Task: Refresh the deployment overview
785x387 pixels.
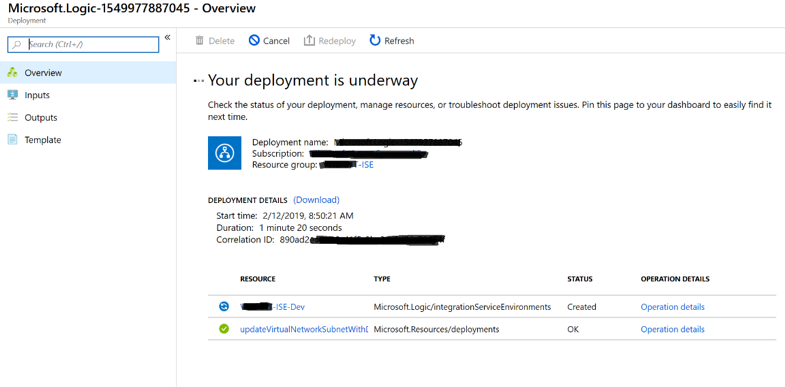Action: (391, 41)
